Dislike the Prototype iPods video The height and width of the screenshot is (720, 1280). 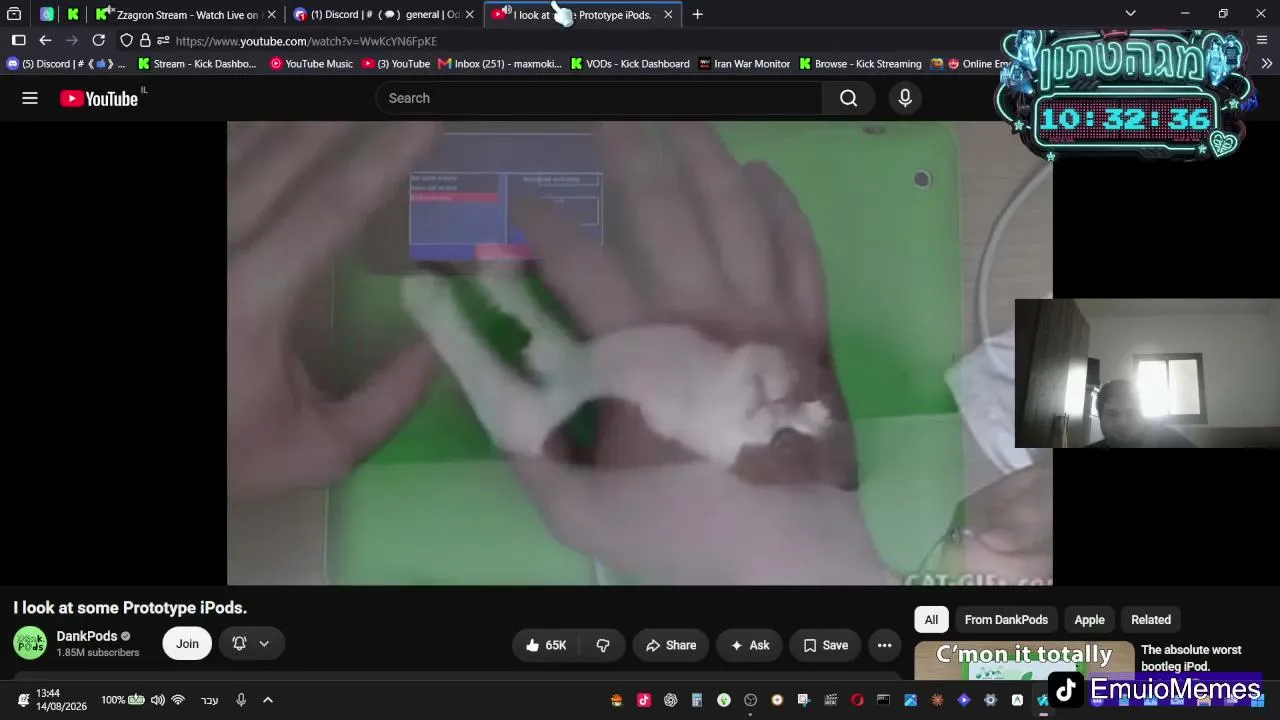(x=603, y=645)
